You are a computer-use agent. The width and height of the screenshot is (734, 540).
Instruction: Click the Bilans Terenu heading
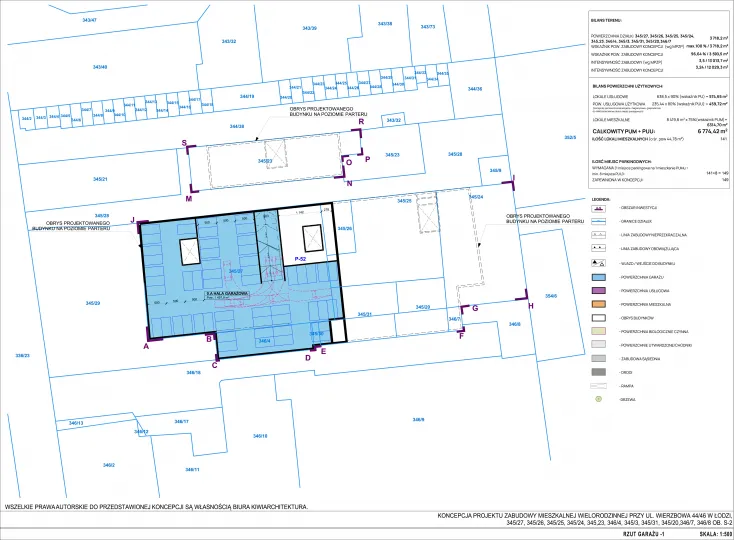coord(605,19)
